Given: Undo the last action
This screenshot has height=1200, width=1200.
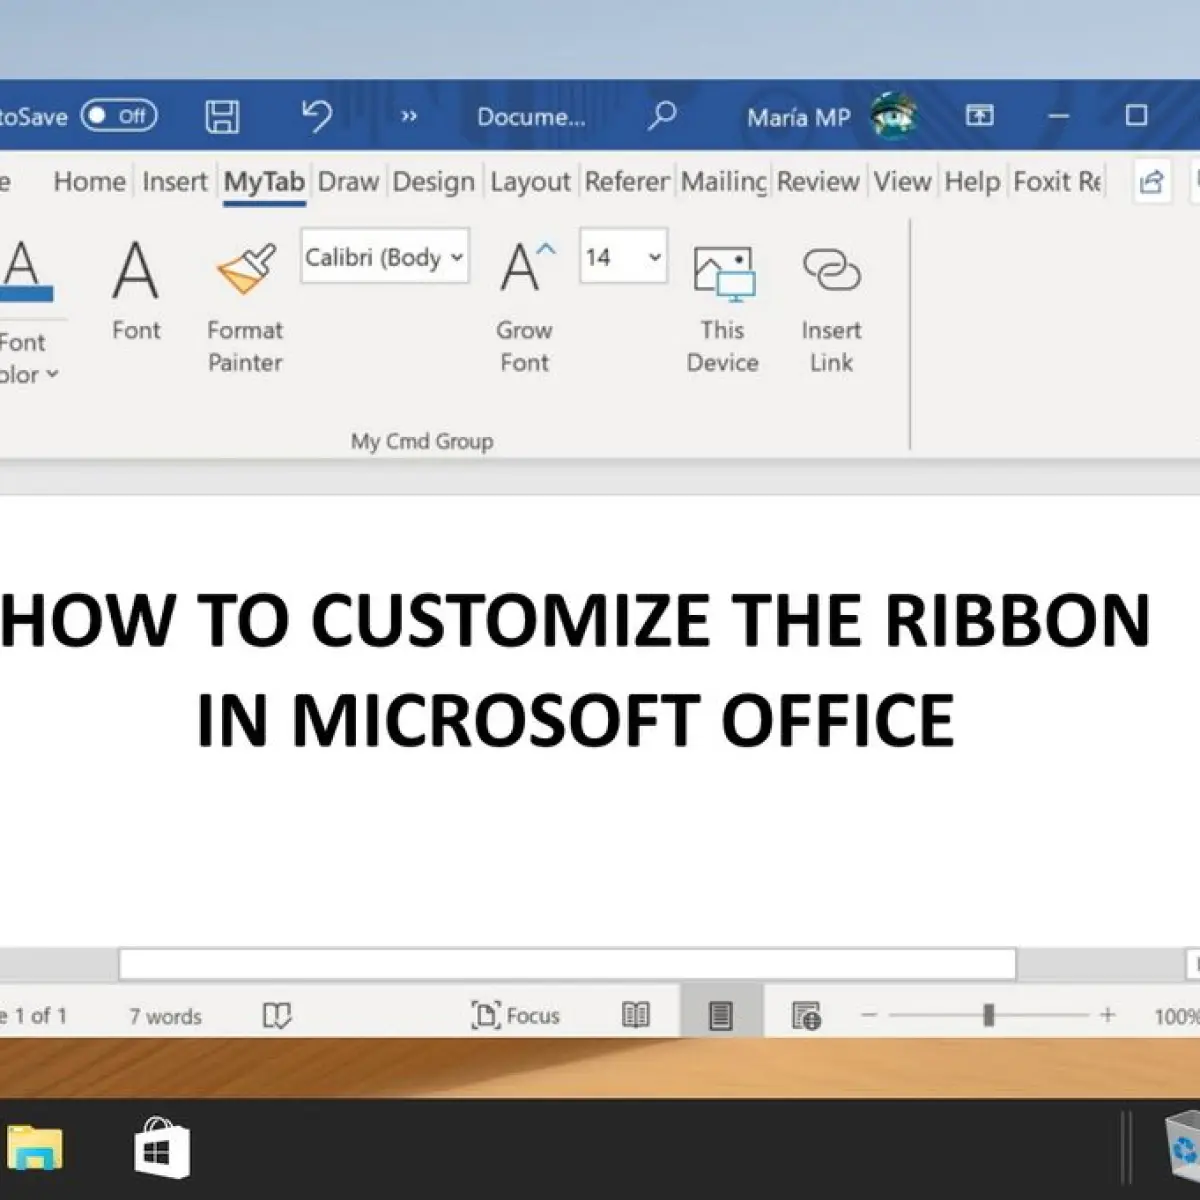Looking at the screenshot, I should 316,116.
